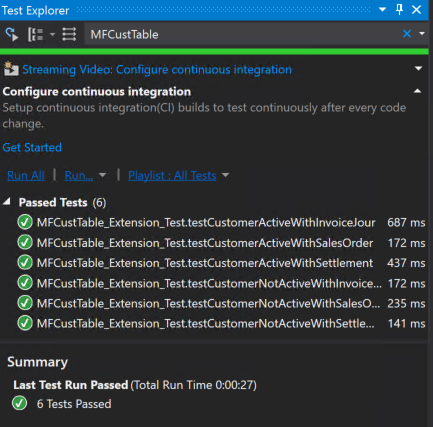Click the streaming video icon
The image size is (433, 427).
(11, 69)
